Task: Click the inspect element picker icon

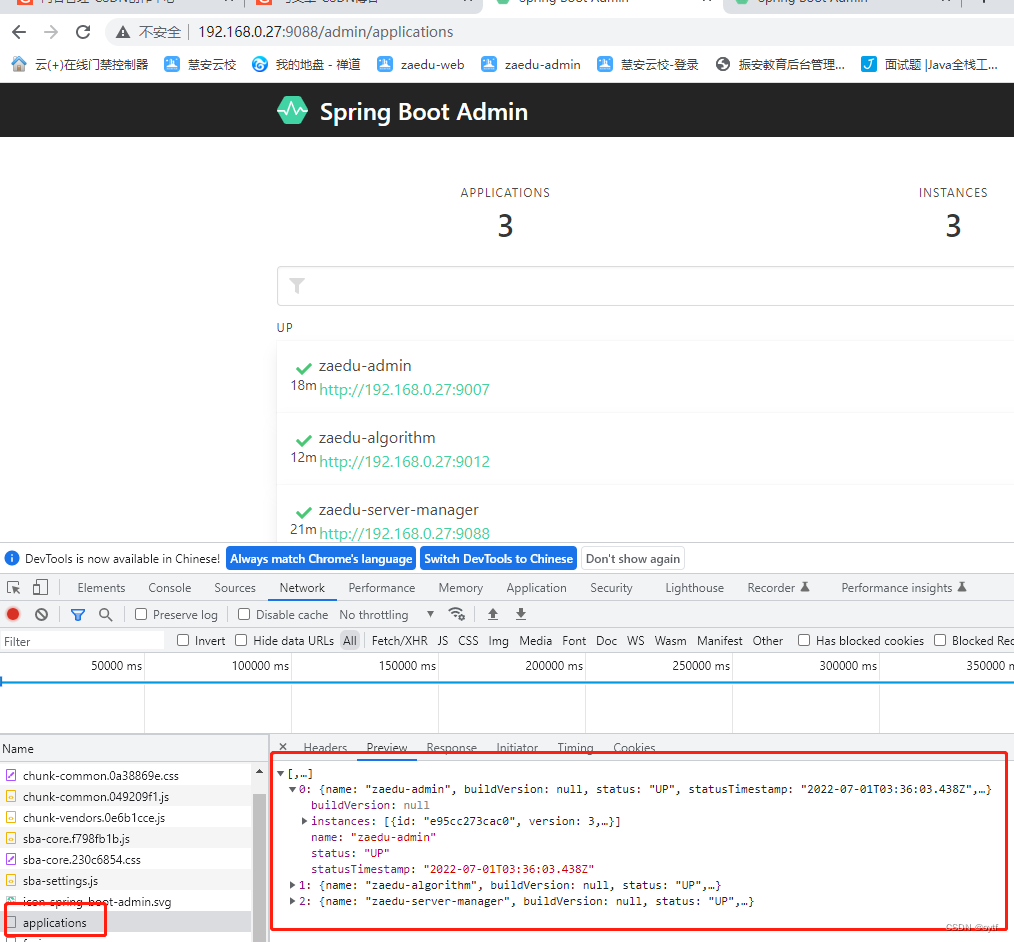Action: (14, 588)
